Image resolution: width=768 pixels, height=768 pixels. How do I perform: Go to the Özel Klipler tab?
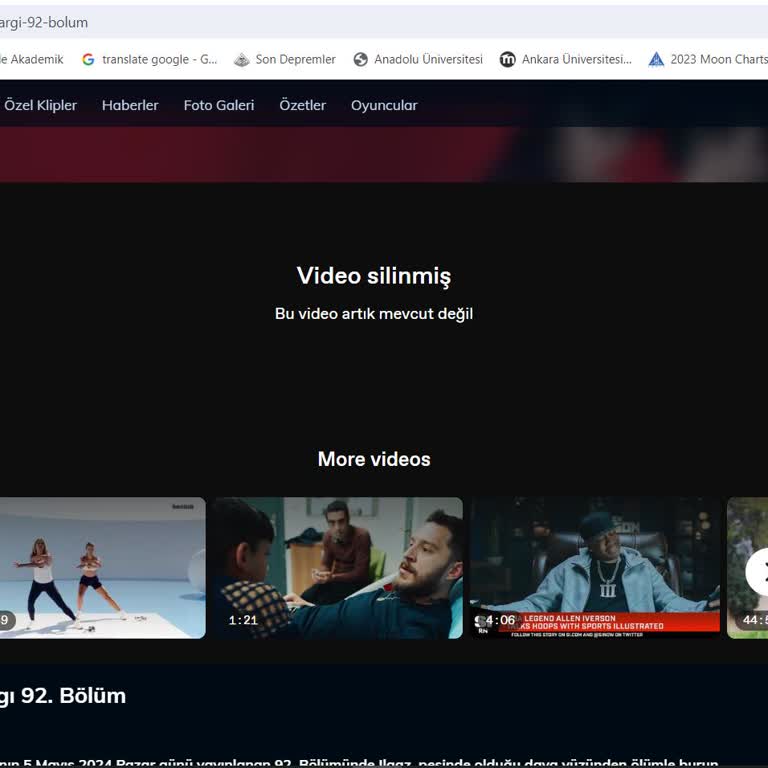point(40,105)
